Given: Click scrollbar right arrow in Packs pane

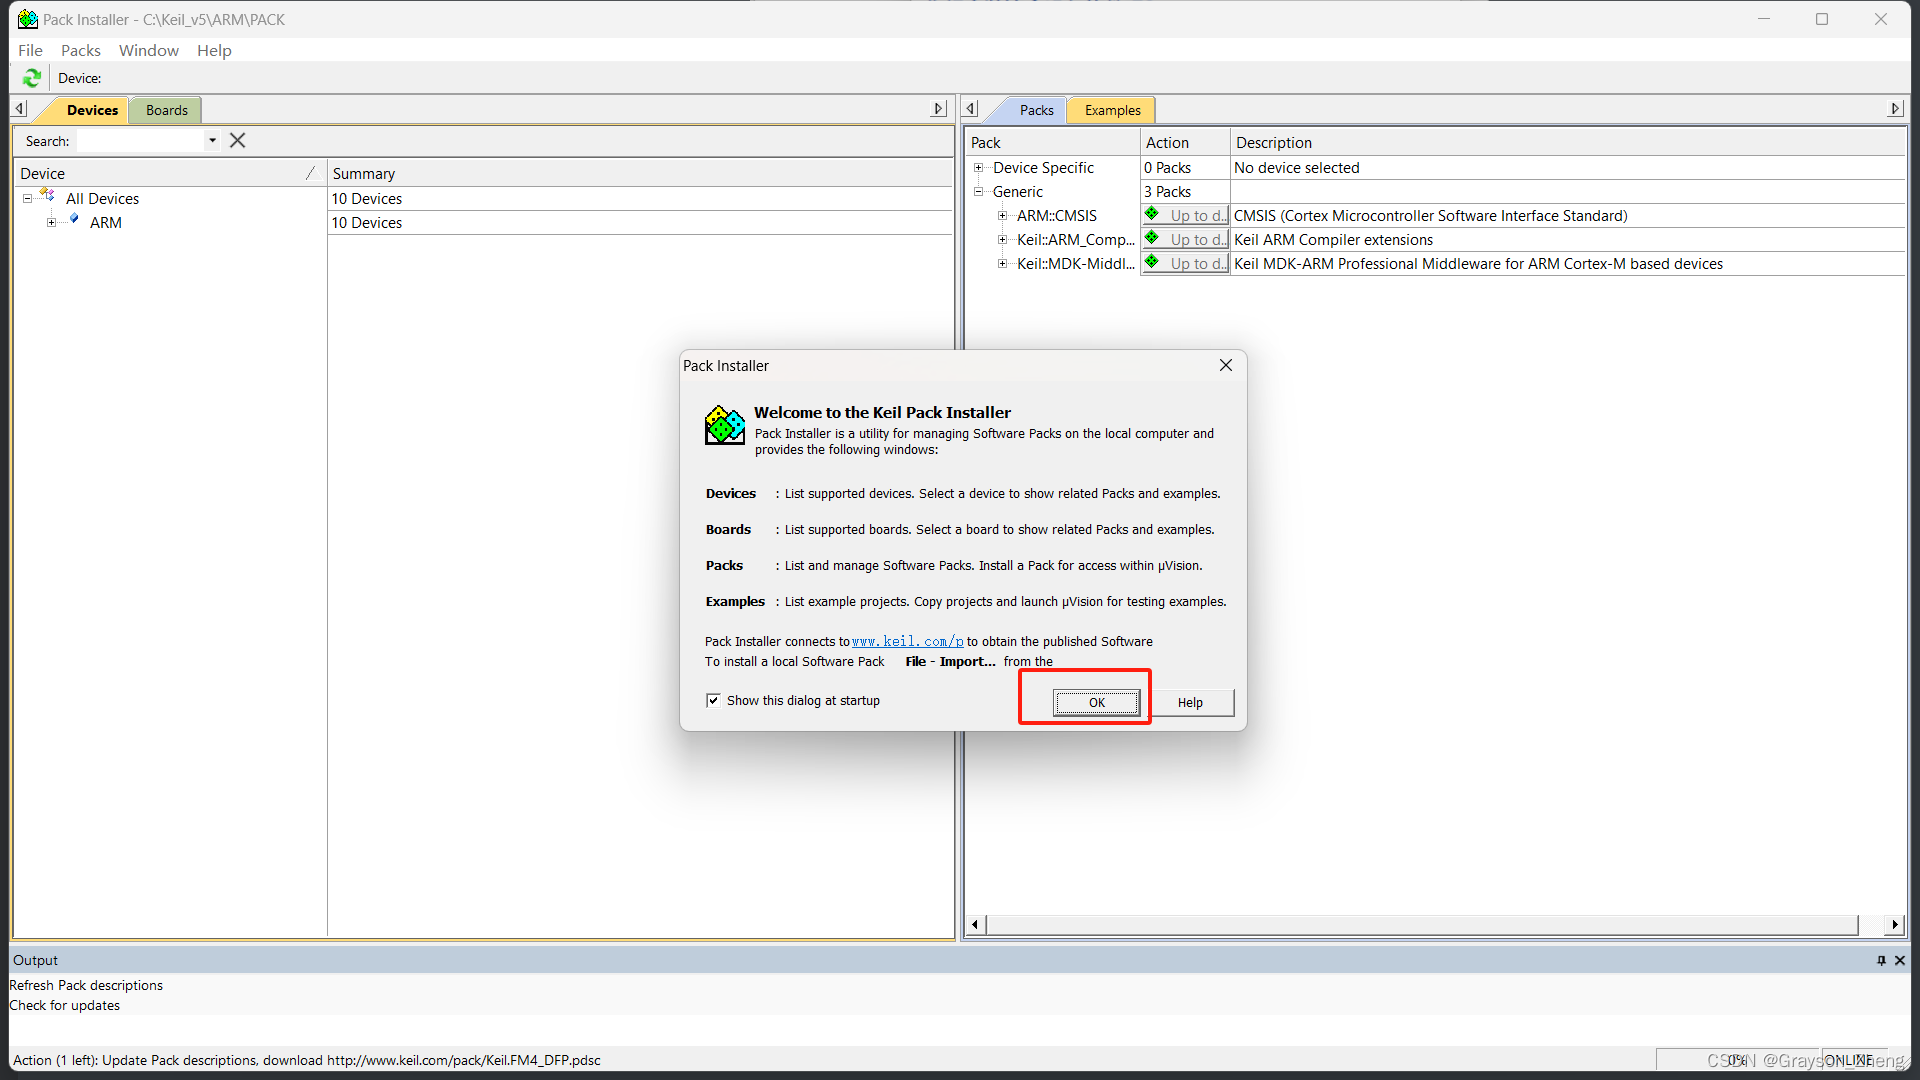Looking at the screenshot, I should pos(1895,924).
